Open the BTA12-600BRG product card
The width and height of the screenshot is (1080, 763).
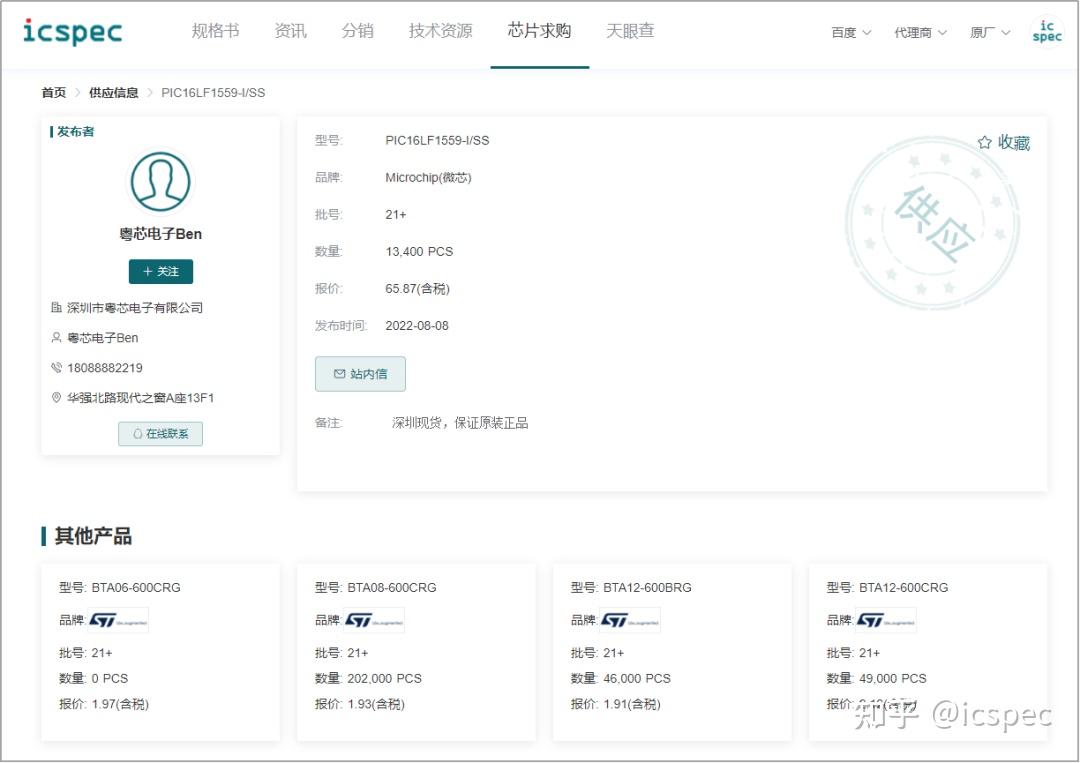(x=671, y=655)
